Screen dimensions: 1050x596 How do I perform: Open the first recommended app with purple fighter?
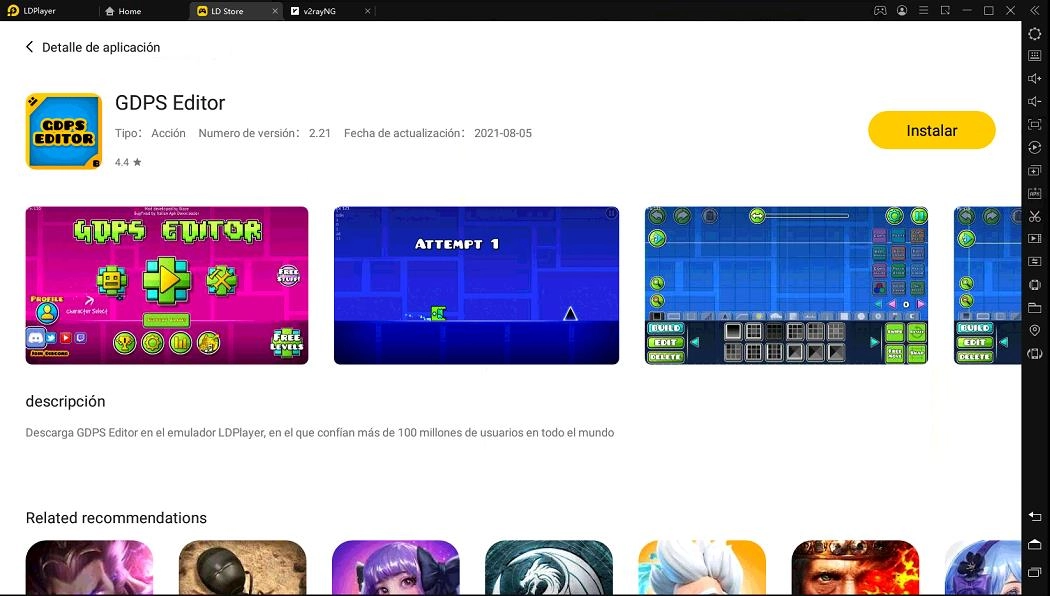pos(89,567)
